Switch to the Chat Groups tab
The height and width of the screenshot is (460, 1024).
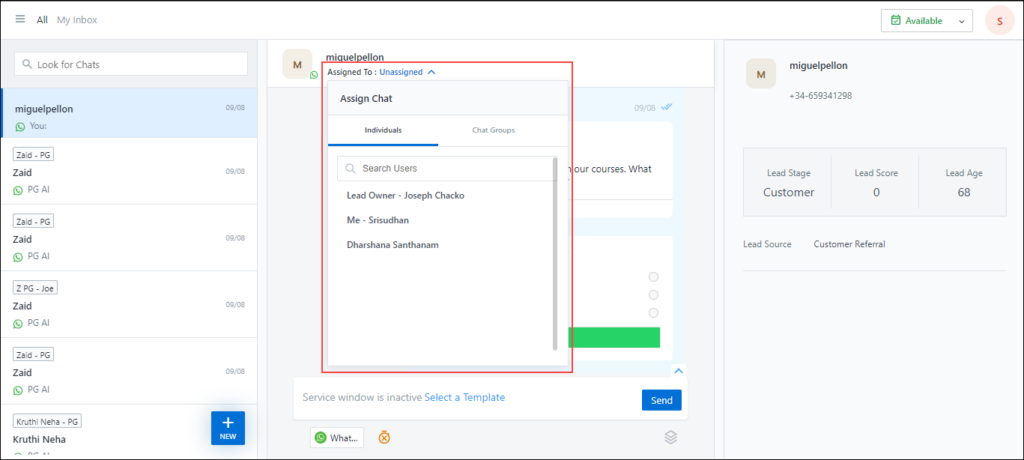click(x=493, y=131)
